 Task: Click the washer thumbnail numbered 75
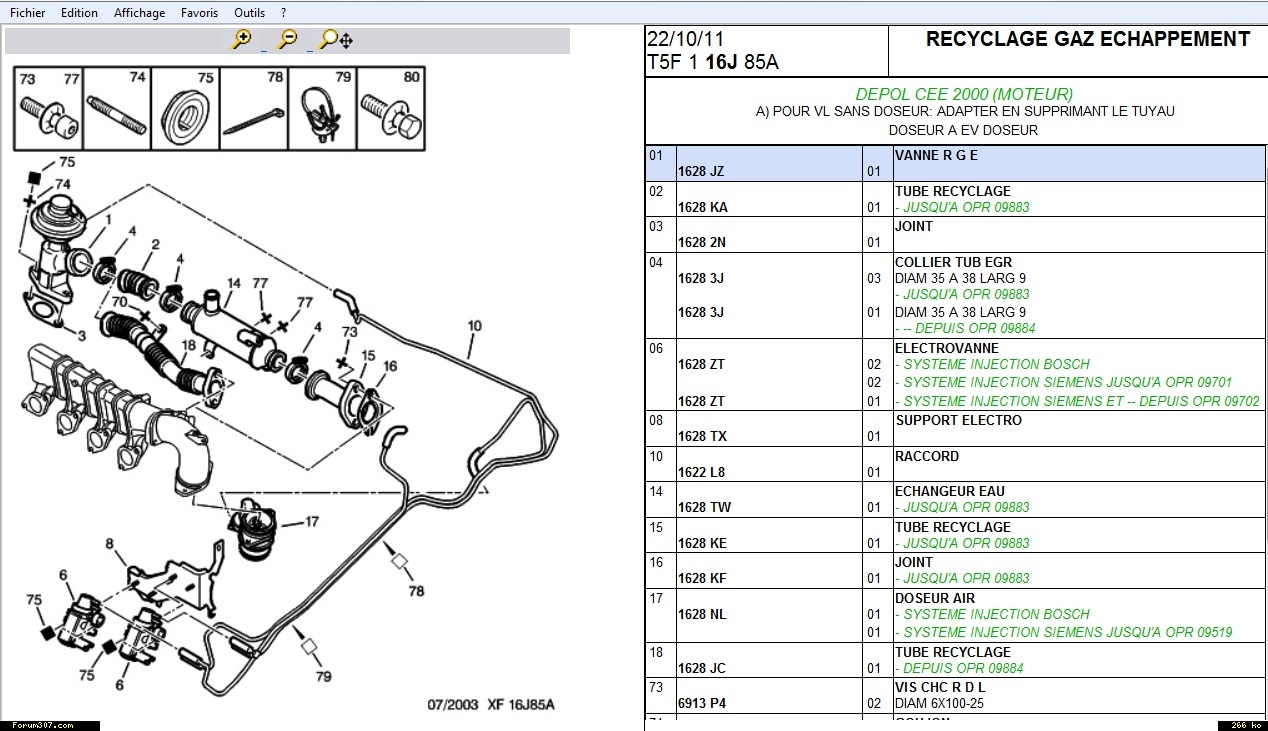coord(185,106)
